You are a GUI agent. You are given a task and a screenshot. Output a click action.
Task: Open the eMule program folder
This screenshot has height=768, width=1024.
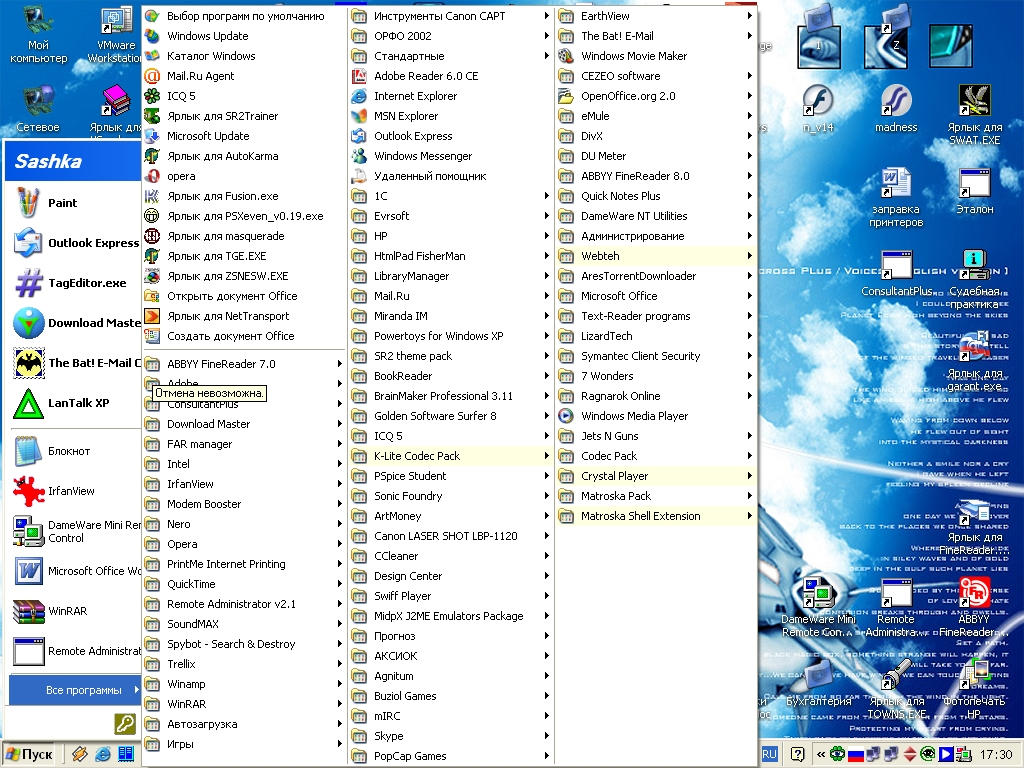point(656,116)
